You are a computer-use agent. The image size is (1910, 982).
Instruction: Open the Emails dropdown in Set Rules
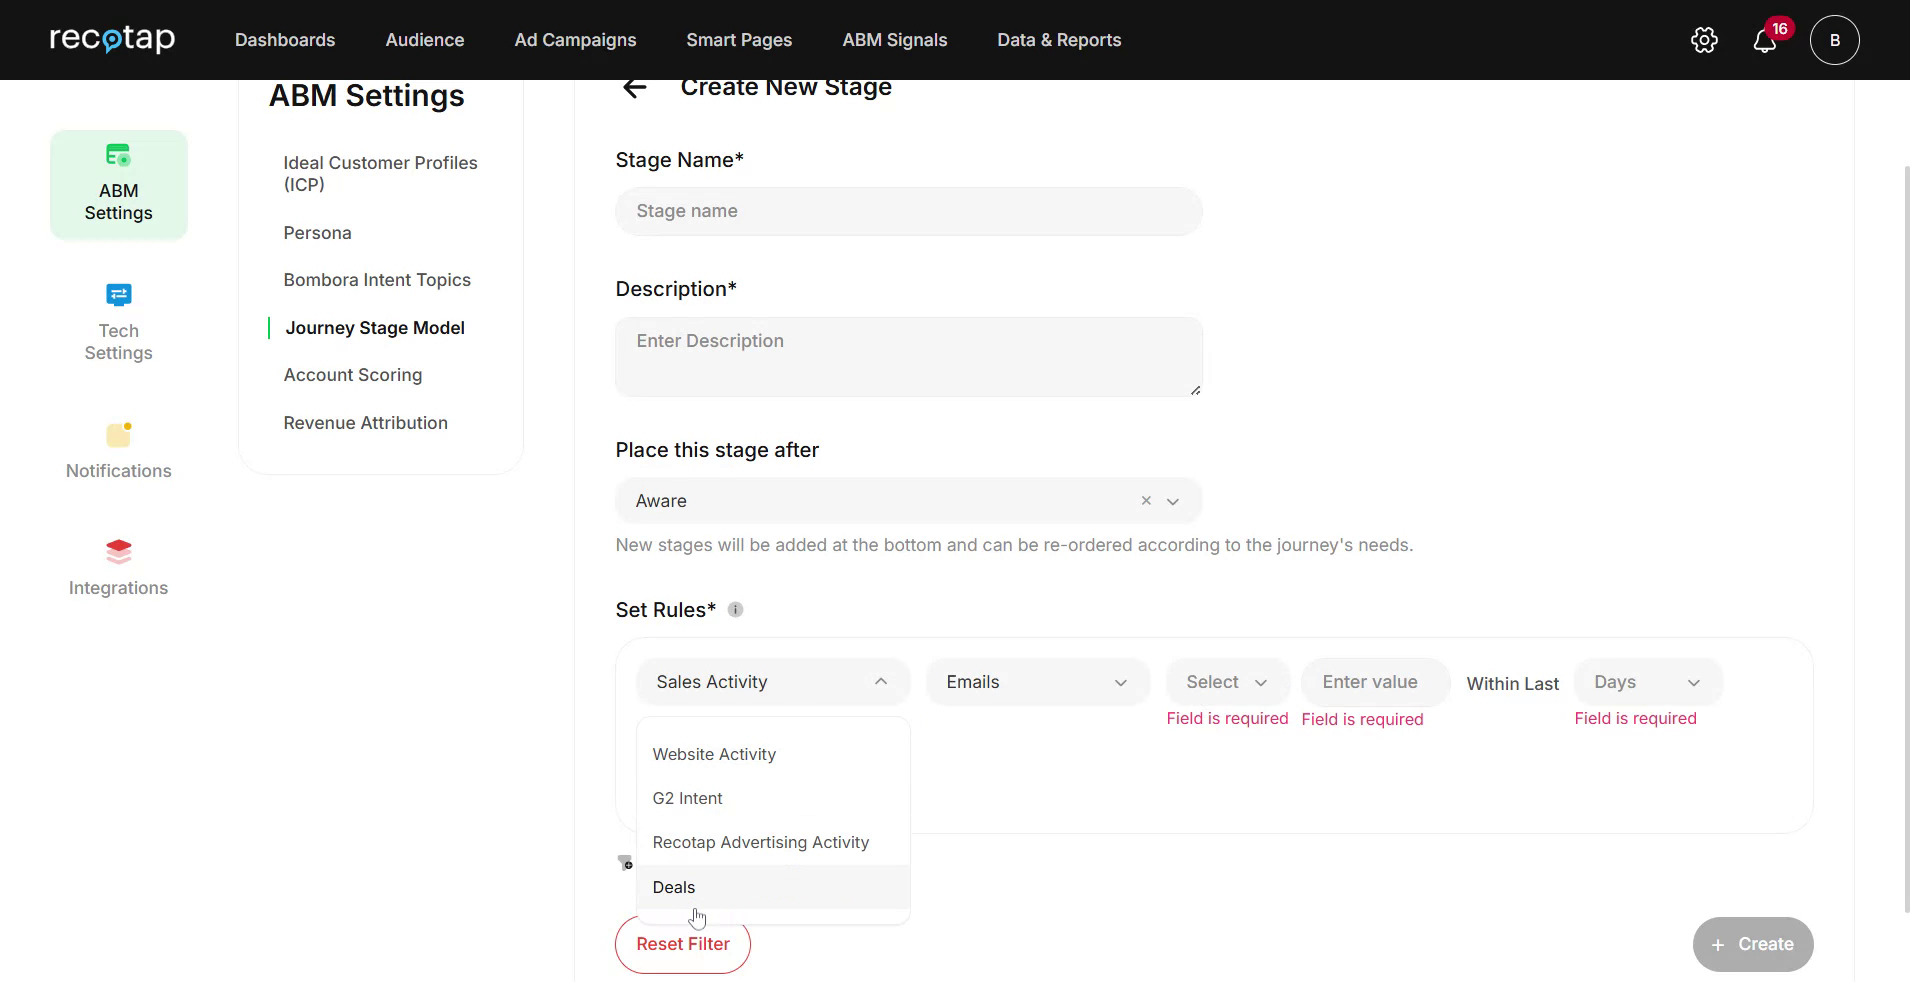1037,681
